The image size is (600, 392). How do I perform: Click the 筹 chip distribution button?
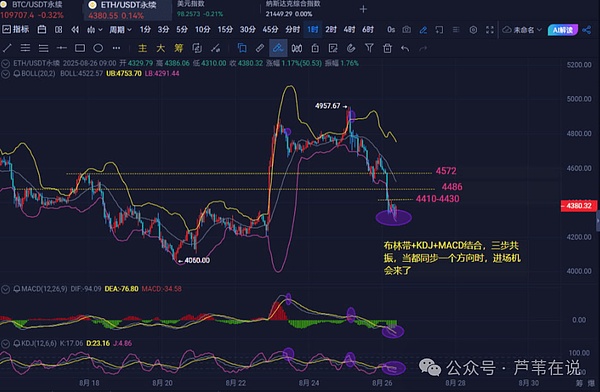179,48
